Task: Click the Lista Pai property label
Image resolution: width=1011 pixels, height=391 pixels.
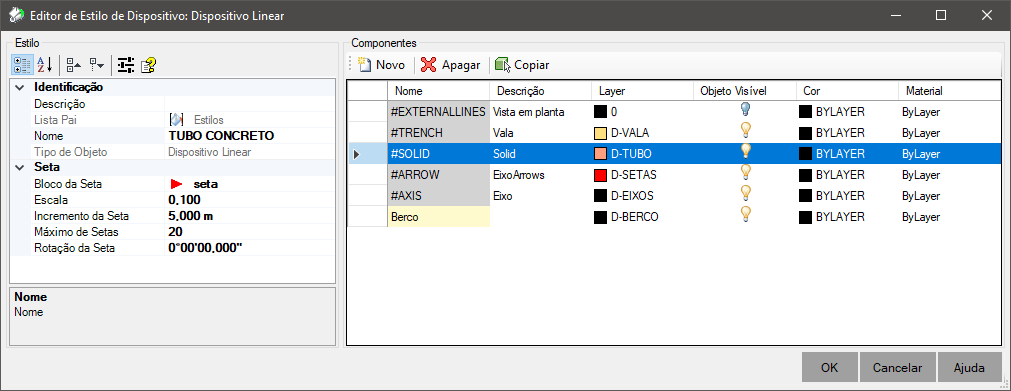Action: (x=54, y=119)
